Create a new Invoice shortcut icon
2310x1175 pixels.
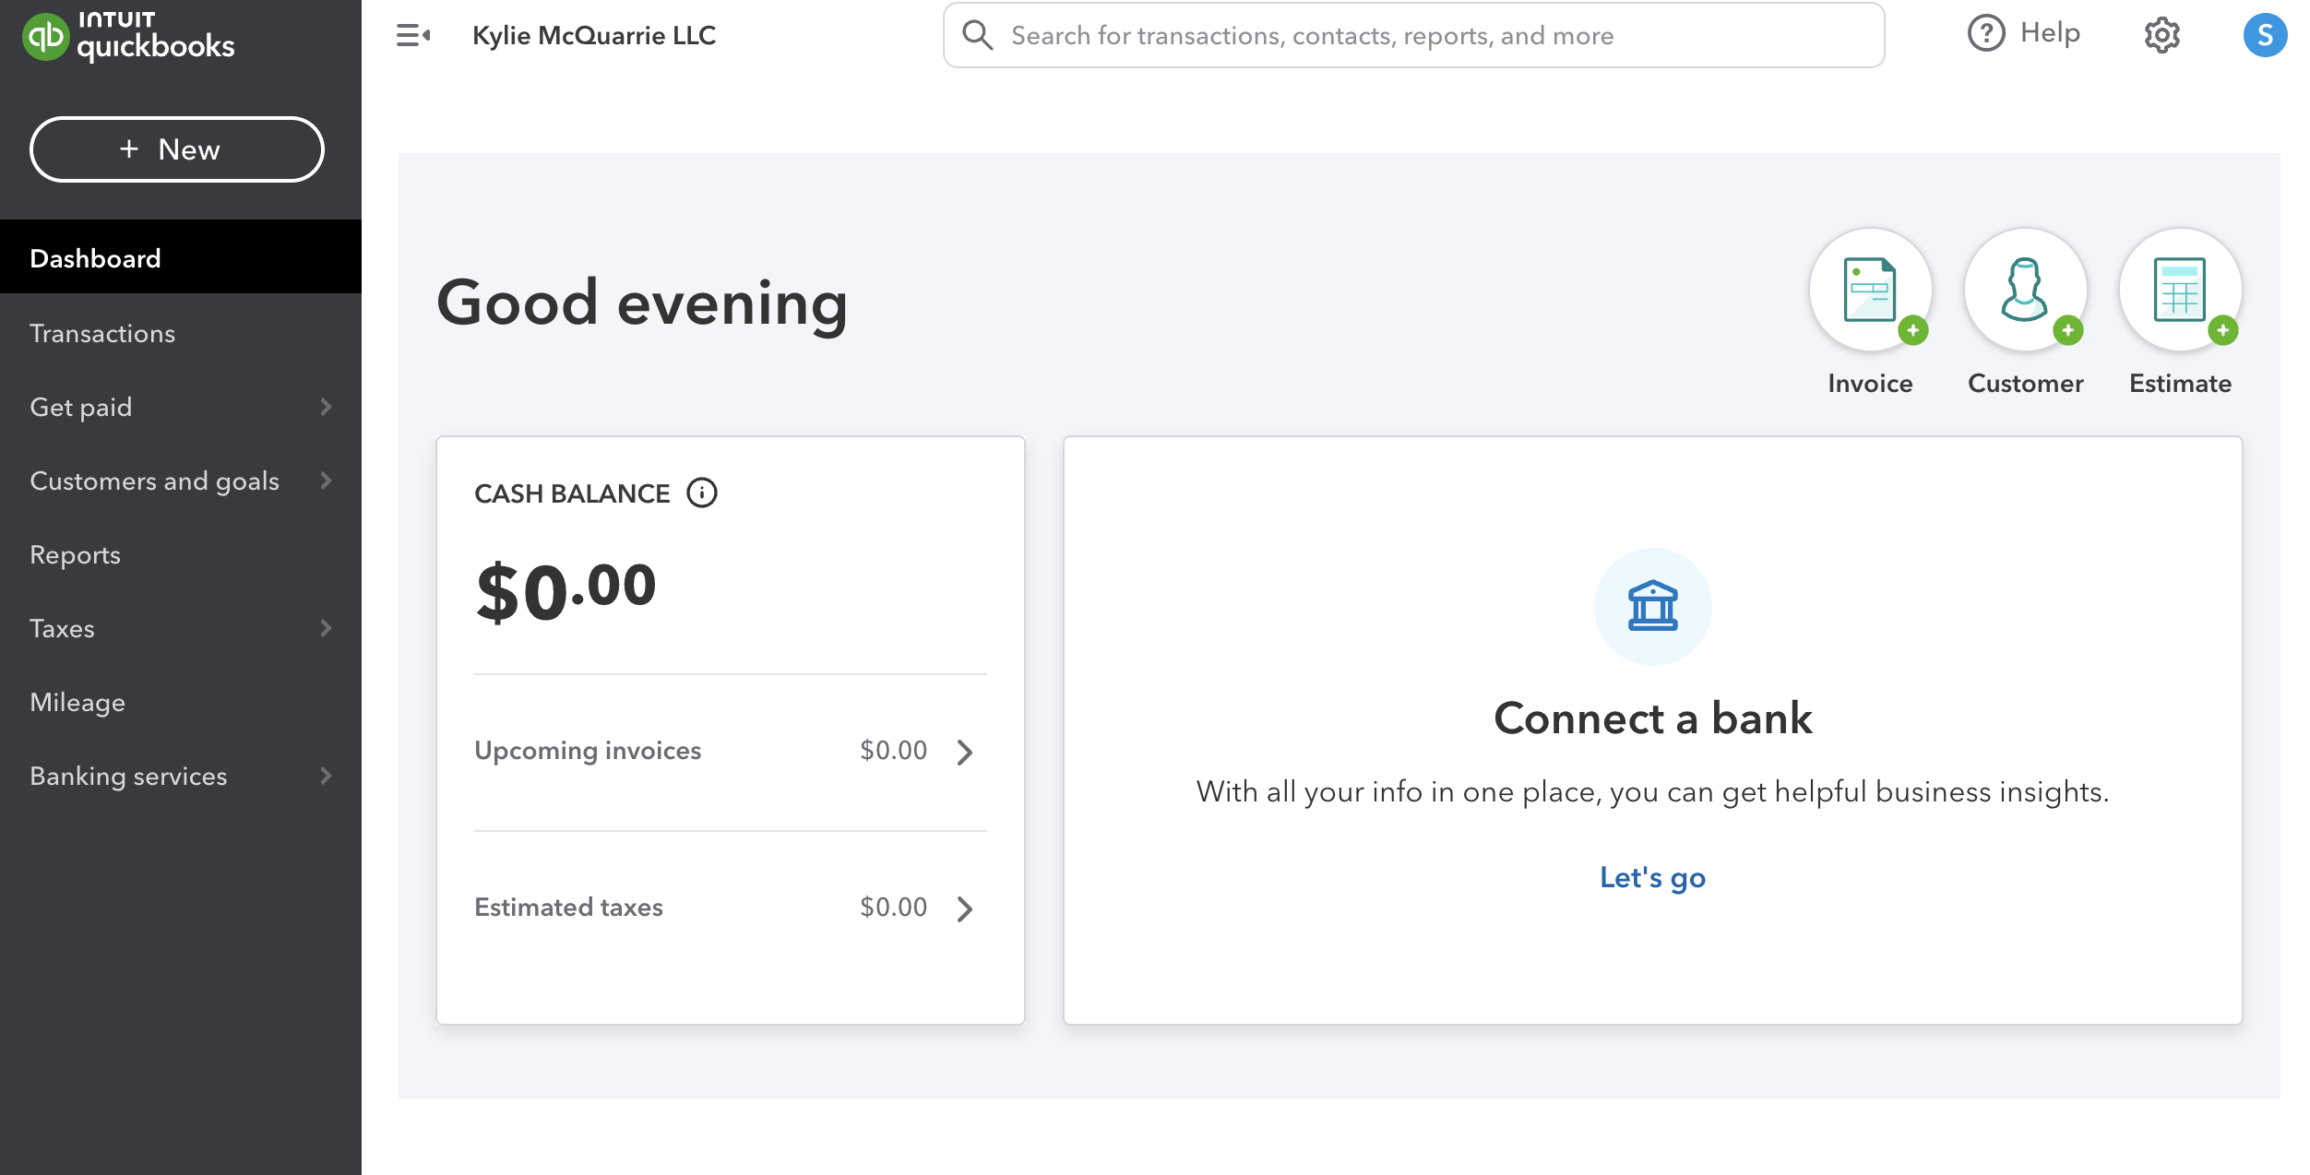[1870, 291]
